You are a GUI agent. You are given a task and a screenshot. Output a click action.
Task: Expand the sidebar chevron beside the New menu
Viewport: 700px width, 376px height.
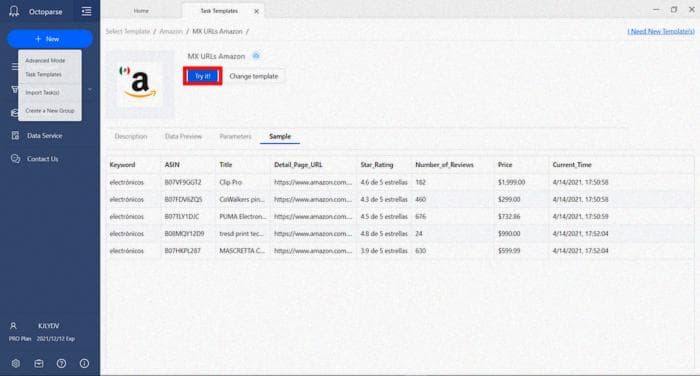coord(90,89)
